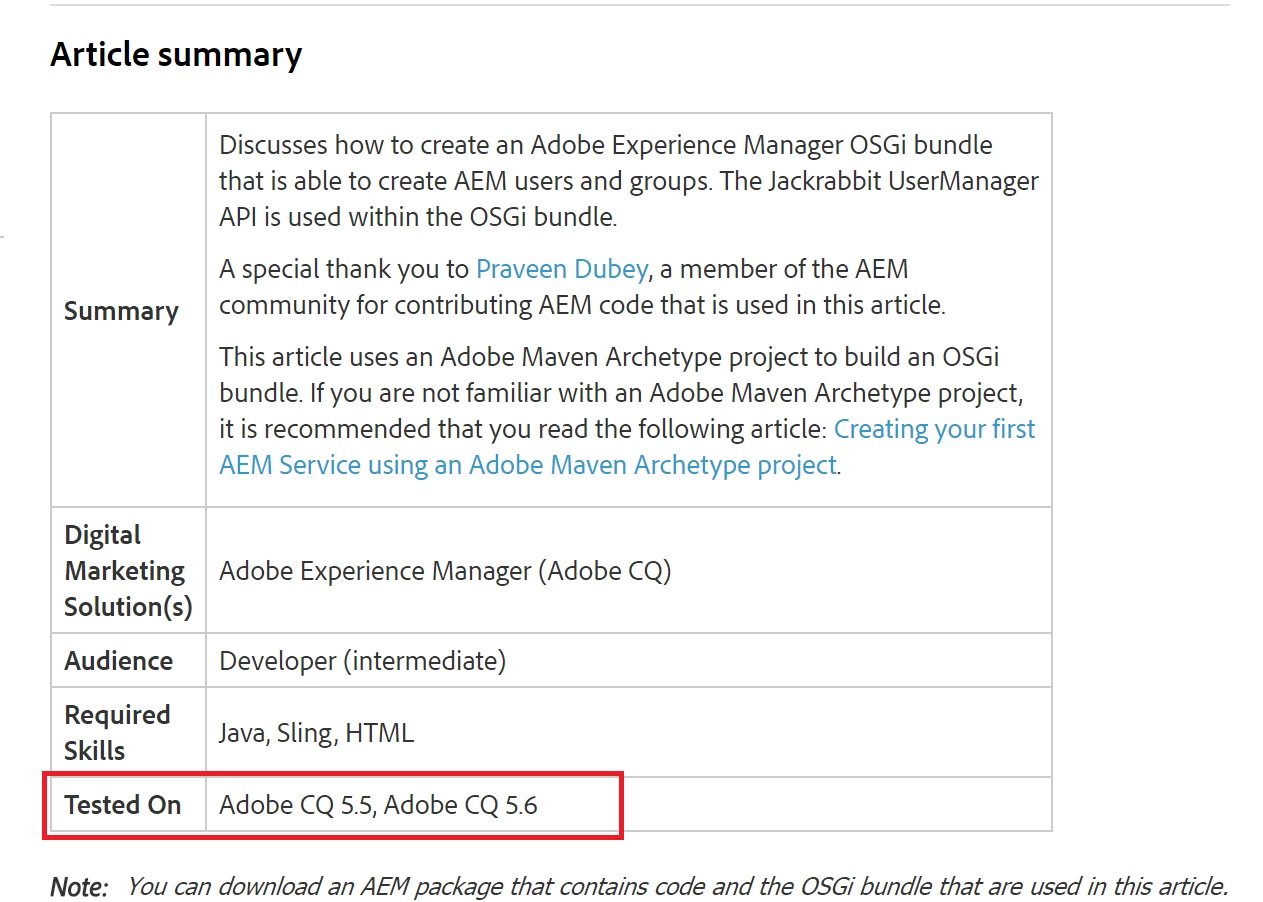The image size is (1263, 902).
Task: Select the 'Audience' row label
Action: (x=118, y=661)
